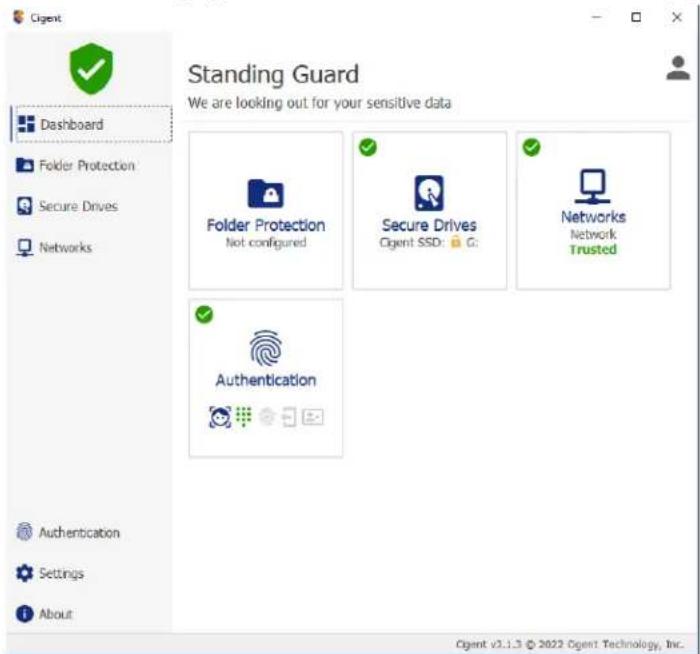700x654 pixels.
Task: Click the green check badge on Authentication card
Action: [204, 314]
